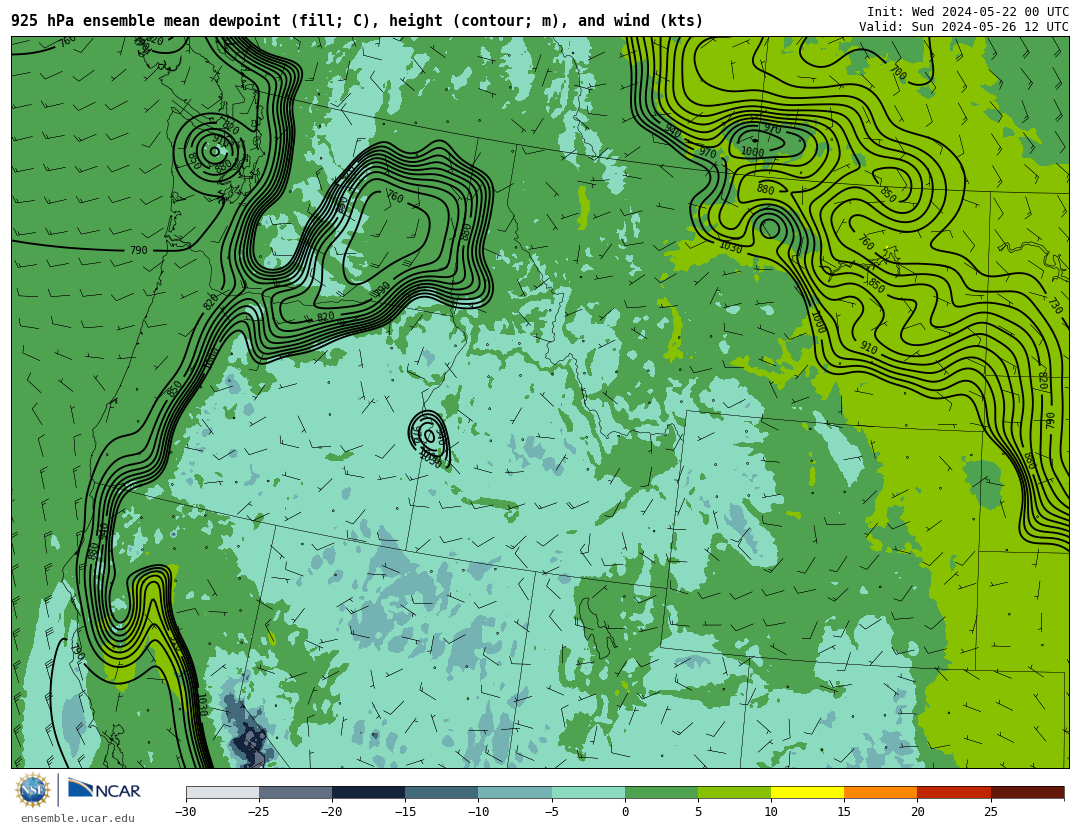Pick the dark brown above-25 colorbar swatch
Screen dimensions: 1080x831
[1028, 792]
